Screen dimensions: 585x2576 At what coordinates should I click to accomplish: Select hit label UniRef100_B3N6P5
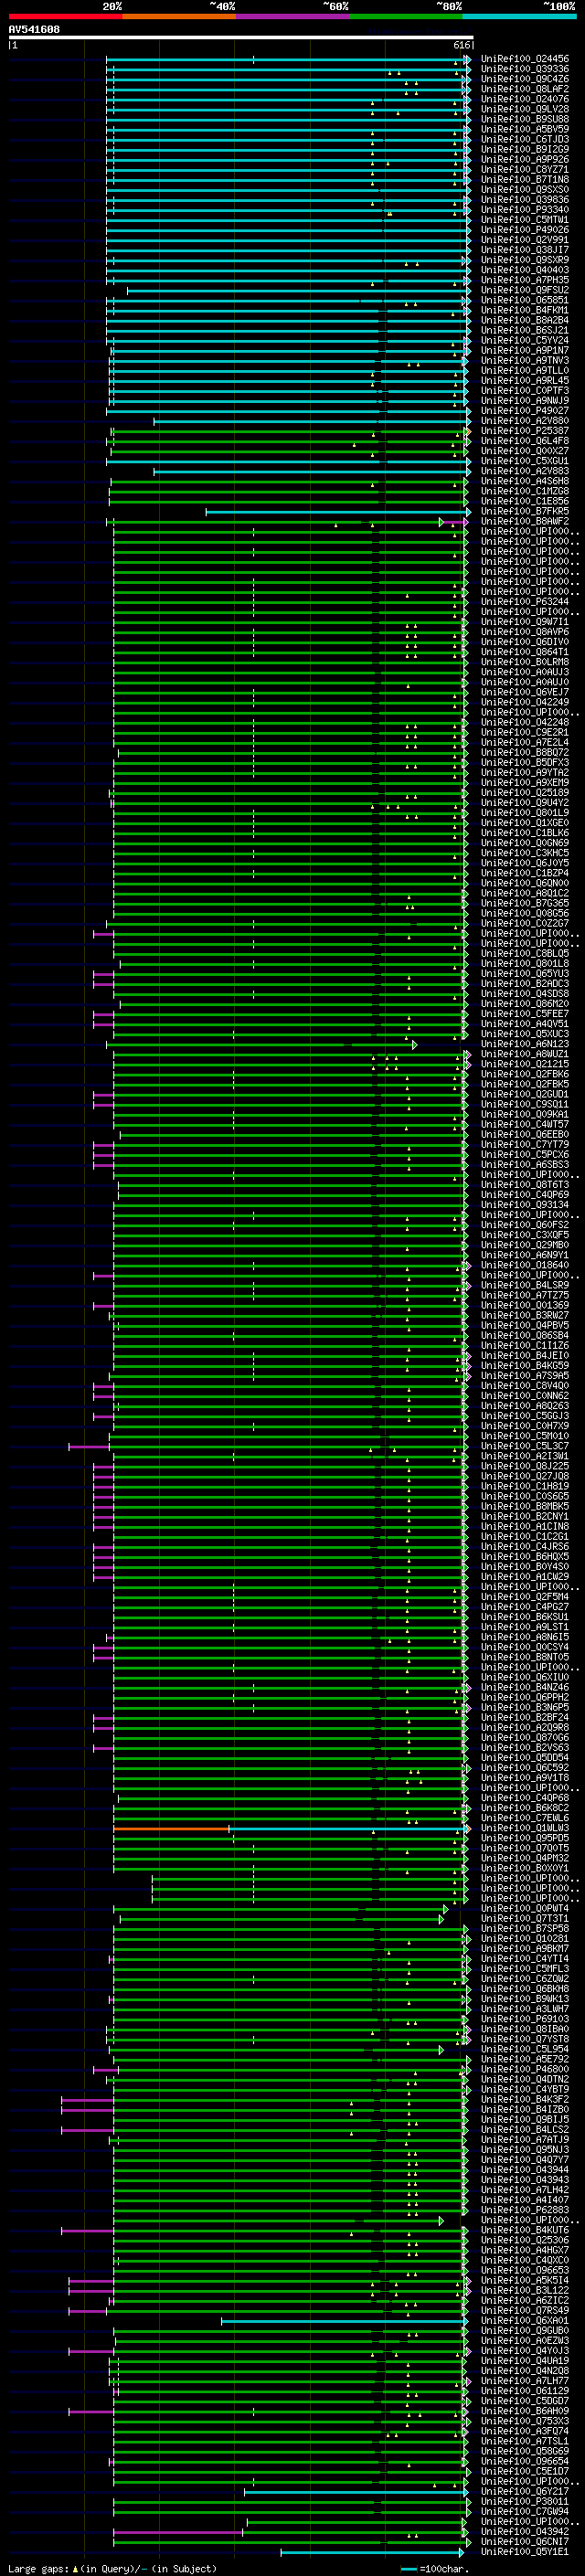pyautogui.click(x=525, y=1708)
